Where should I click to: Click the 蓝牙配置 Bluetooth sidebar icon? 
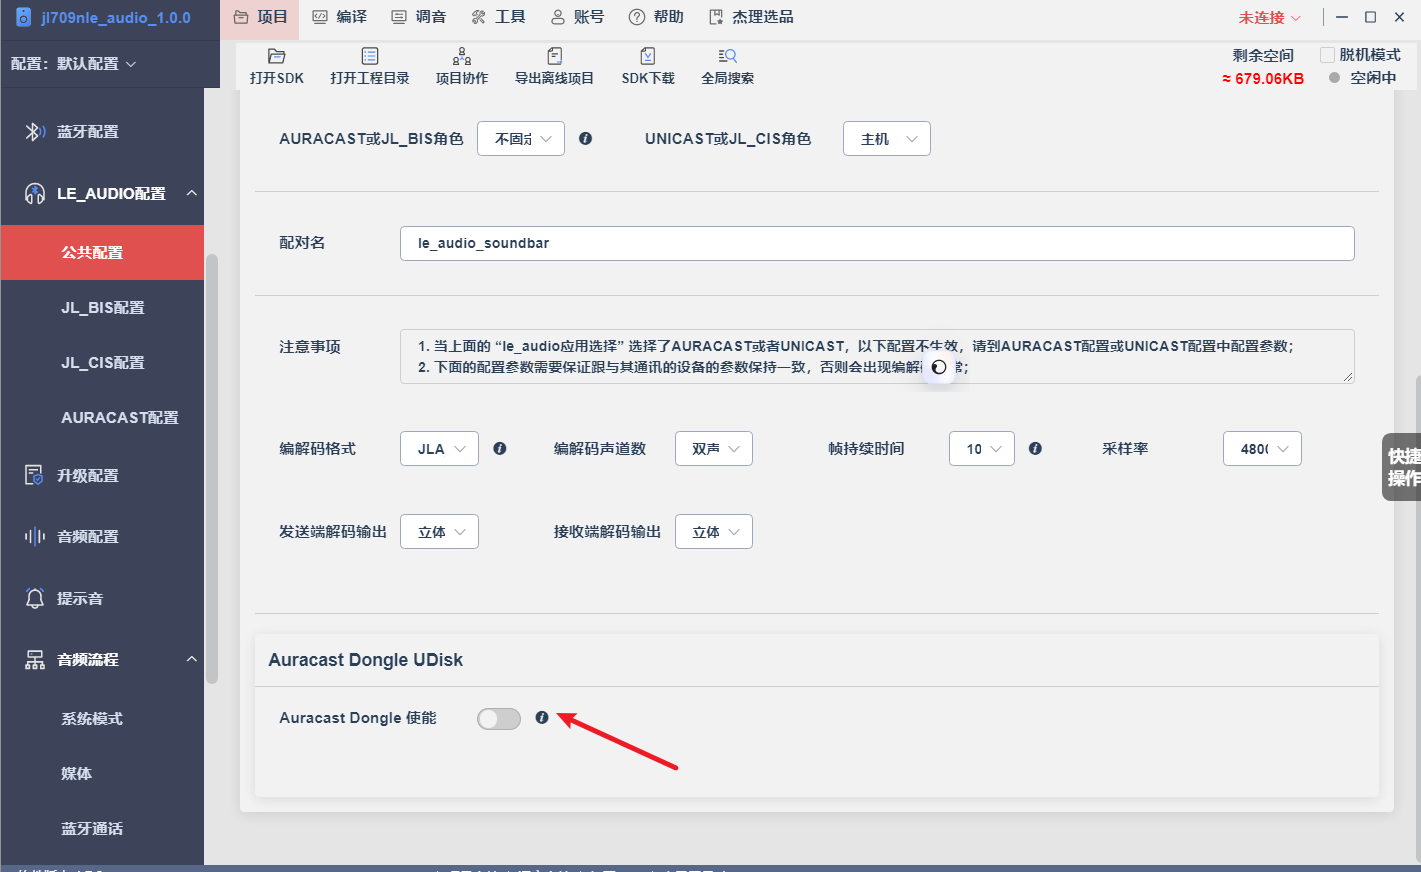35,131
